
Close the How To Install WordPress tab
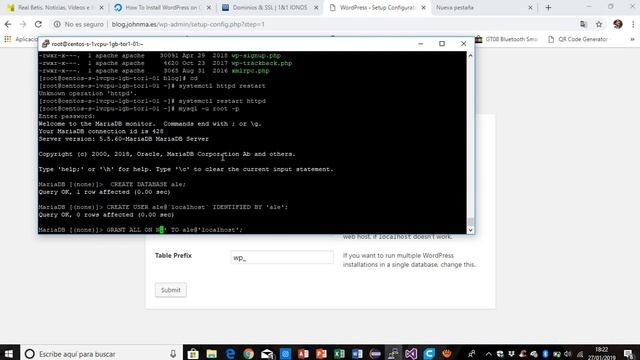click(209, 8)
